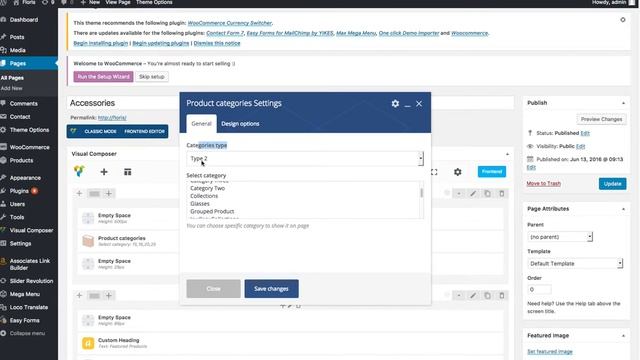Viewport: 640px width, 360px height.
Task: Open Theme Options in top admin bar
Action: pyautogui.click(x=154, y=2)
